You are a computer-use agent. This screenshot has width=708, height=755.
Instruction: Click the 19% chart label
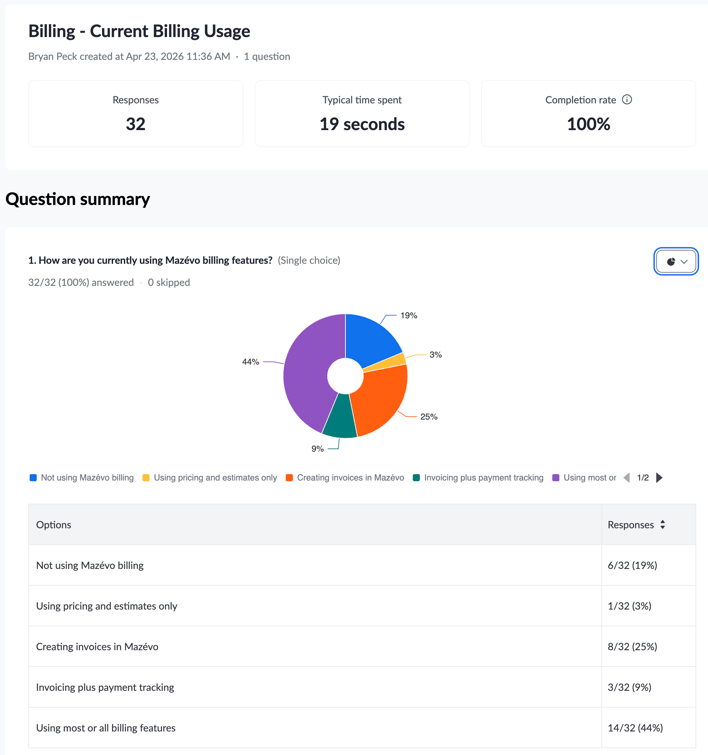(408, 315)
